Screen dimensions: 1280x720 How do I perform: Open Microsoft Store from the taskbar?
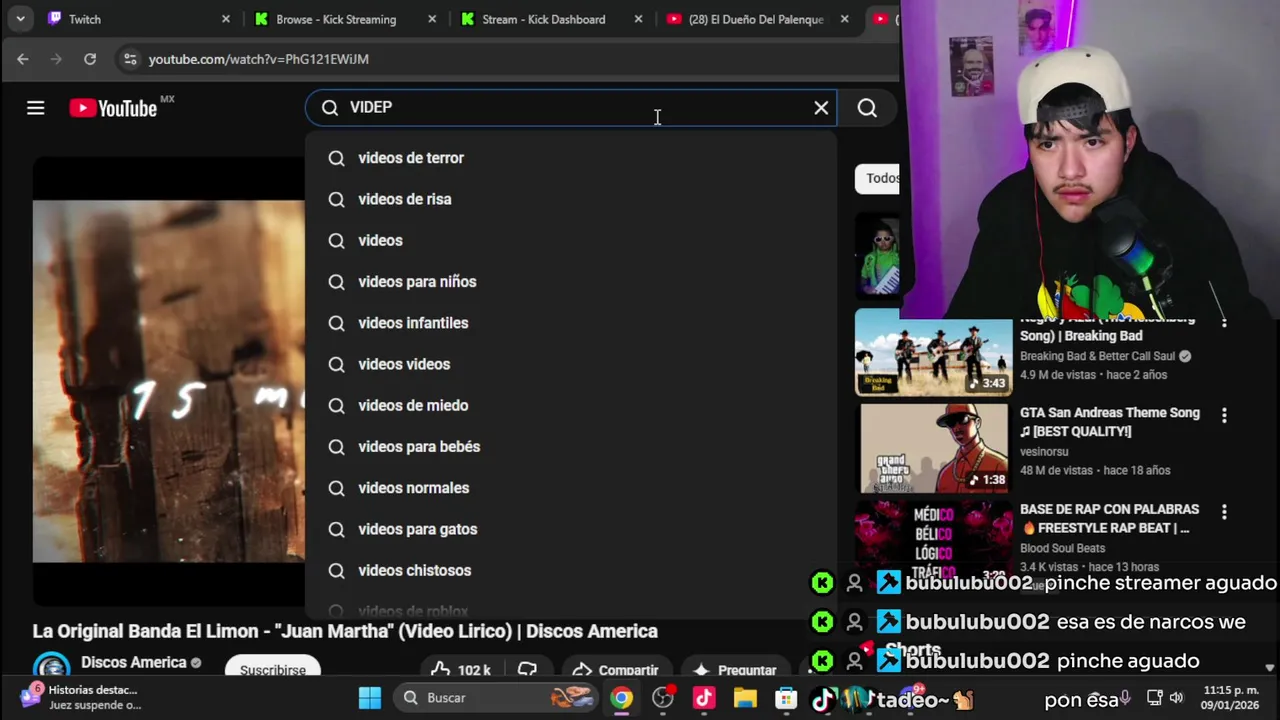(x=786, y=698)
